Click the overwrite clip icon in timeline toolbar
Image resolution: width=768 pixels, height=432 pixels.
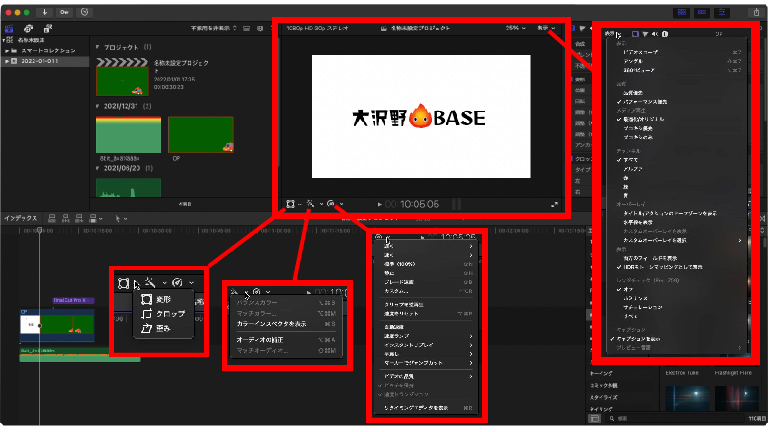pyautogui.click(x=93, y=218)
